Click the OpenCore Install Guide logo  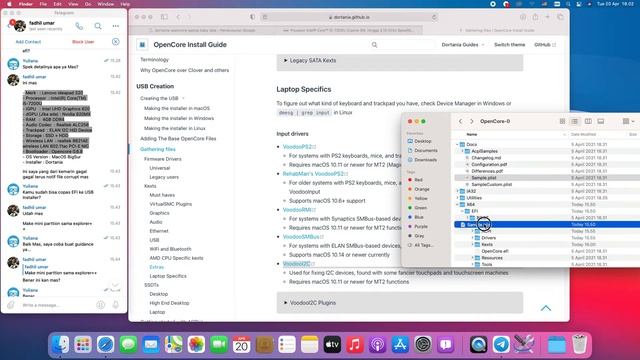point(142,44)
